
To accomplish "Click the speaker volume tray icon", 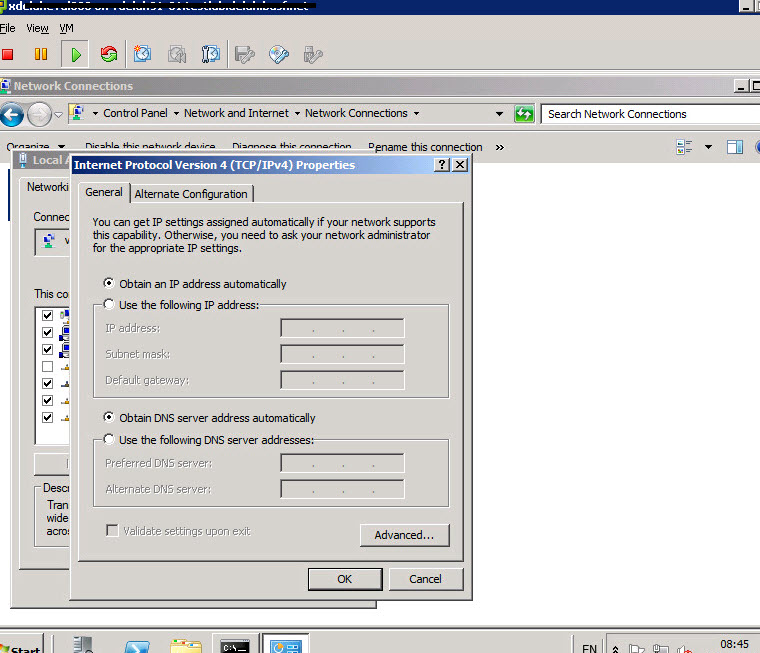I will click(x=684, y=649).
